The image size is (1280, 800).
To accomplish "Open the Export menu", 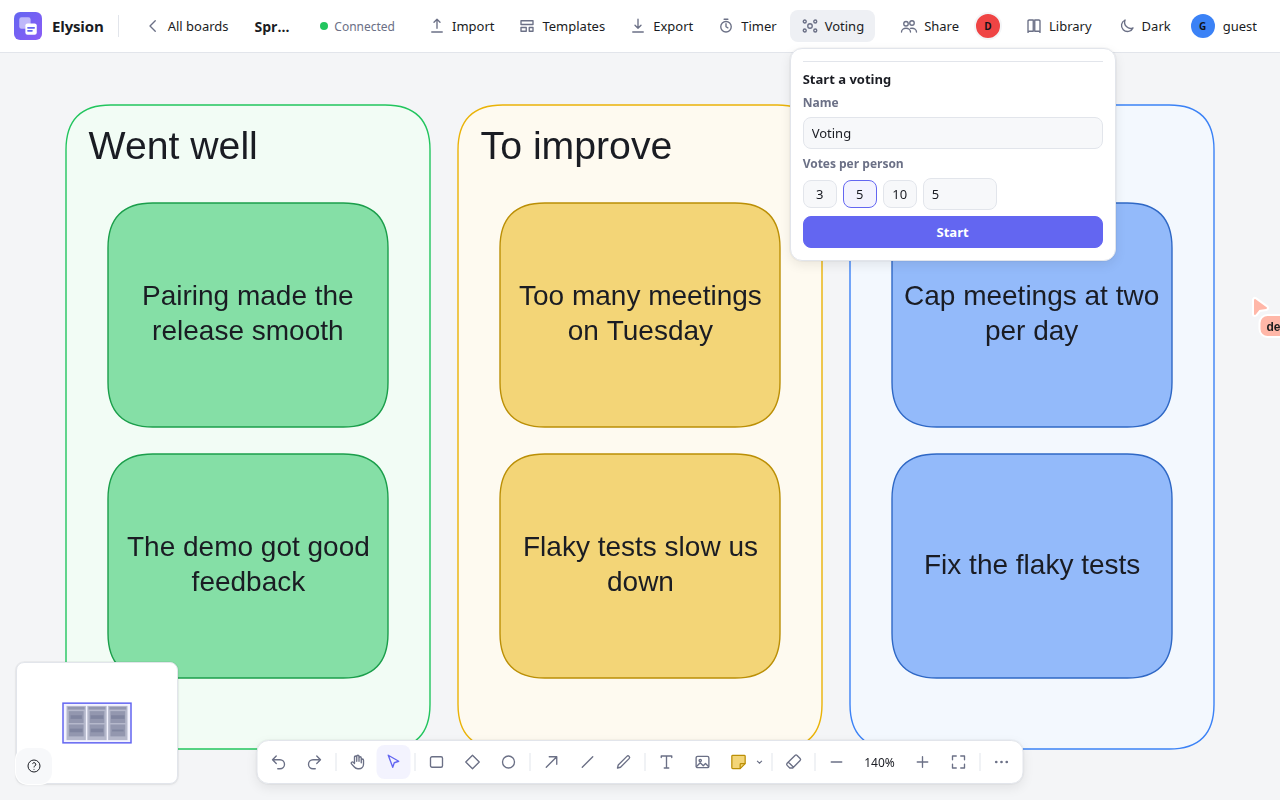I will 662,26.
